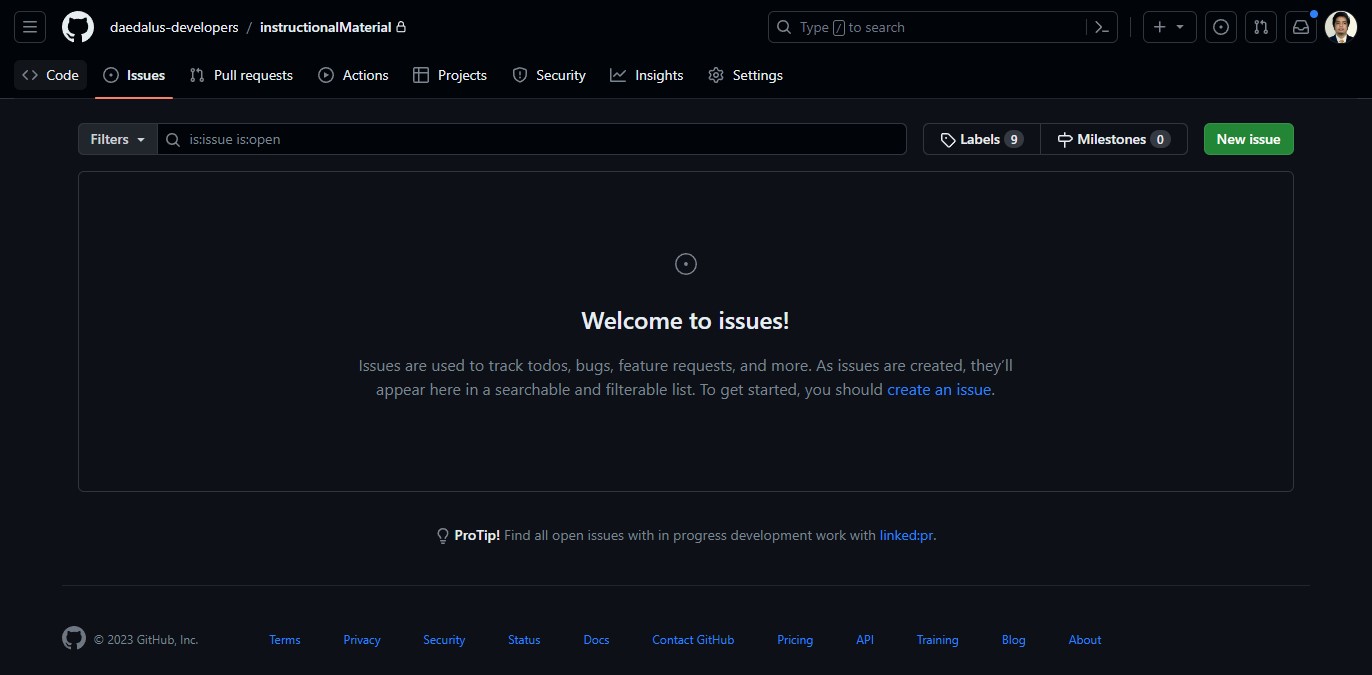Open pull requests icon in top bar
The height and width of the screenshot is (675, 1372).
[x=1261, y=27]
